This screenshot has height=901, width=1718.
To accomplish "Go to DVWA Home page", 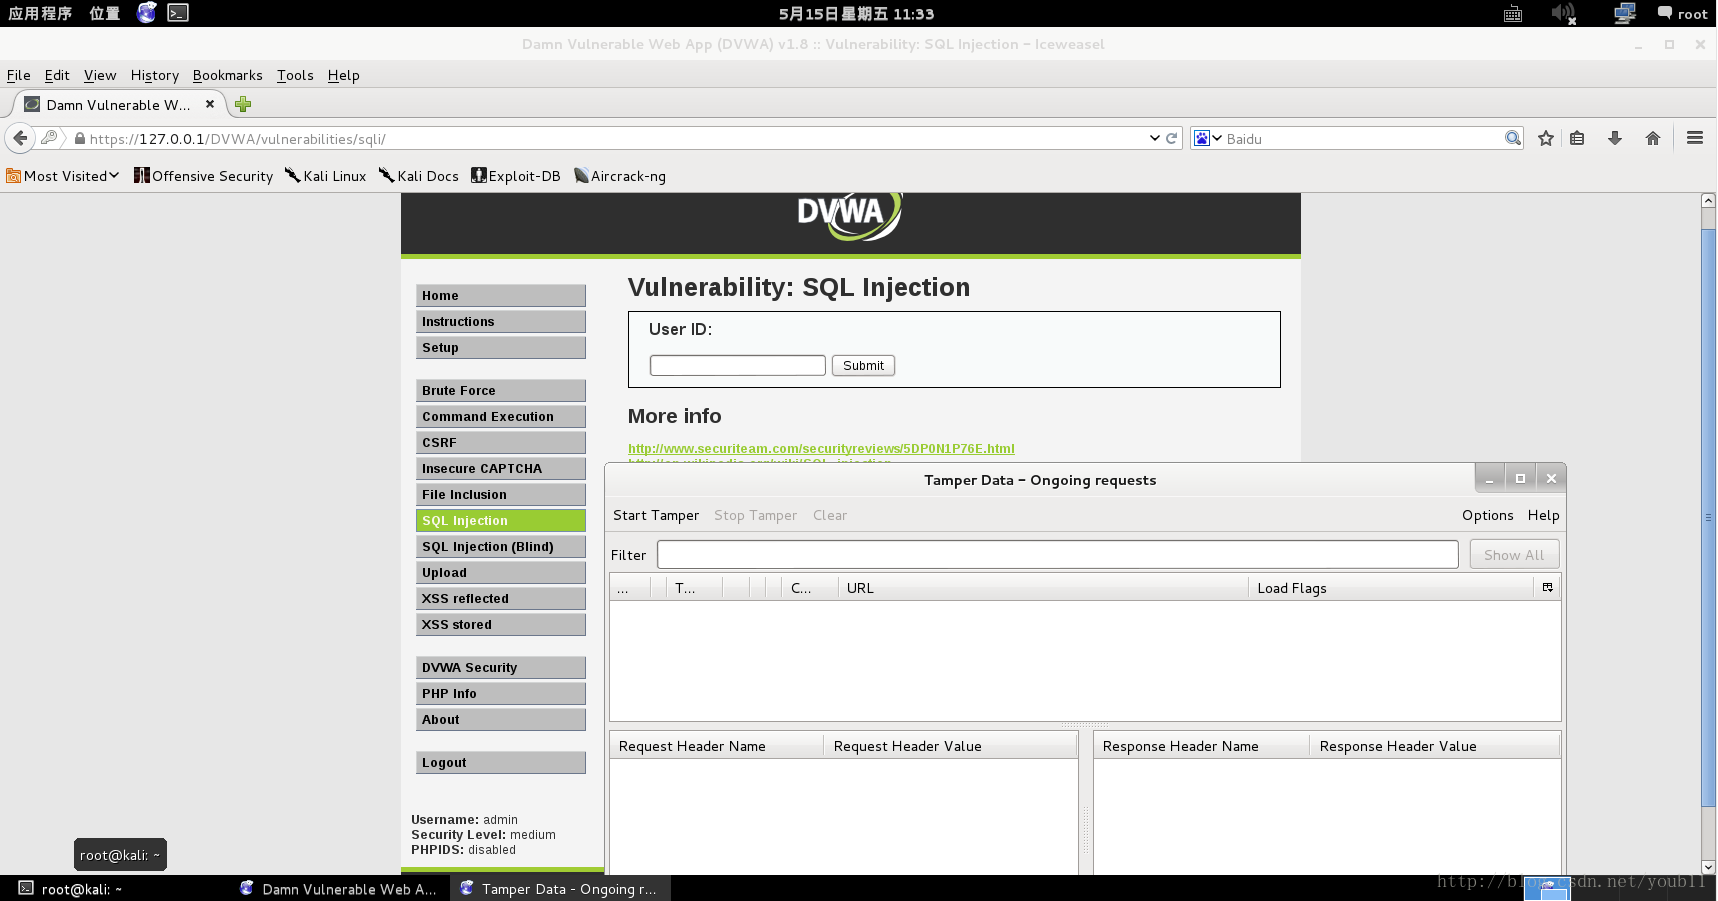I will pos(501,295).
